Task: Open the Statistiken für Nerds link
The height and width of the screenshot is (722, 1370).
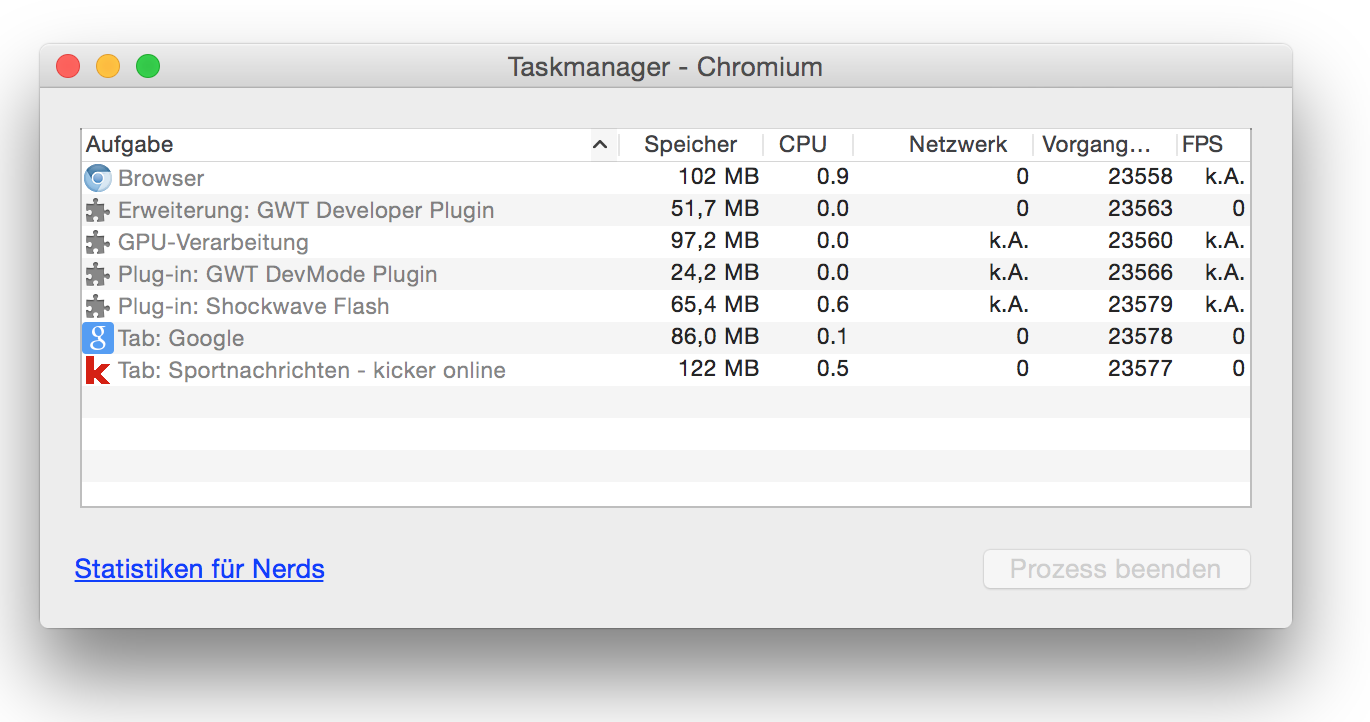Action: [x=199, y=569]
